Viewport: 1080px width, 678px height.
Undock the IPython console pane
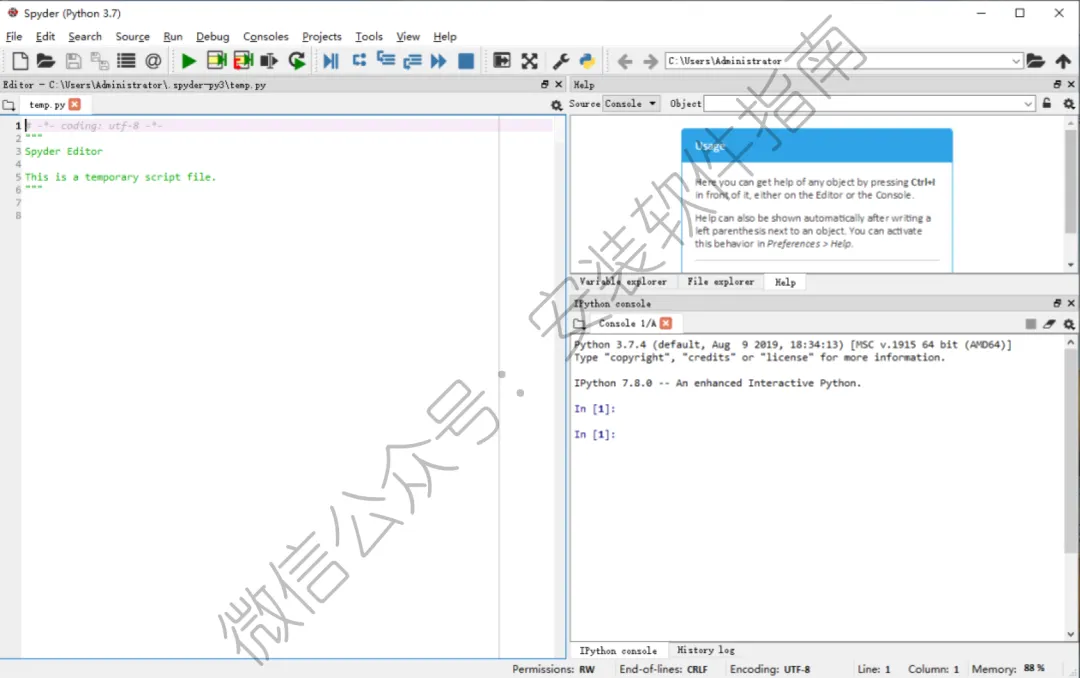[1057, 303]
